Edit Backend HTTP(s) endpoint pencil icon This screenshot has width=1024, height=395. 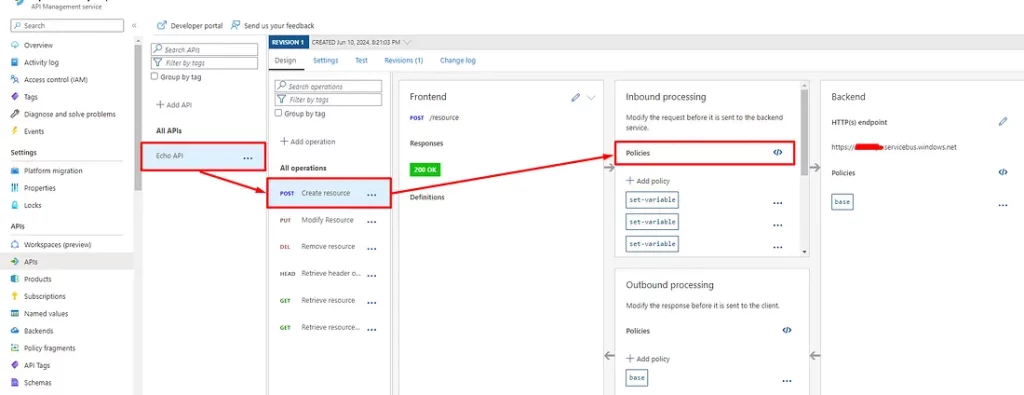[x=1002, y=121]
